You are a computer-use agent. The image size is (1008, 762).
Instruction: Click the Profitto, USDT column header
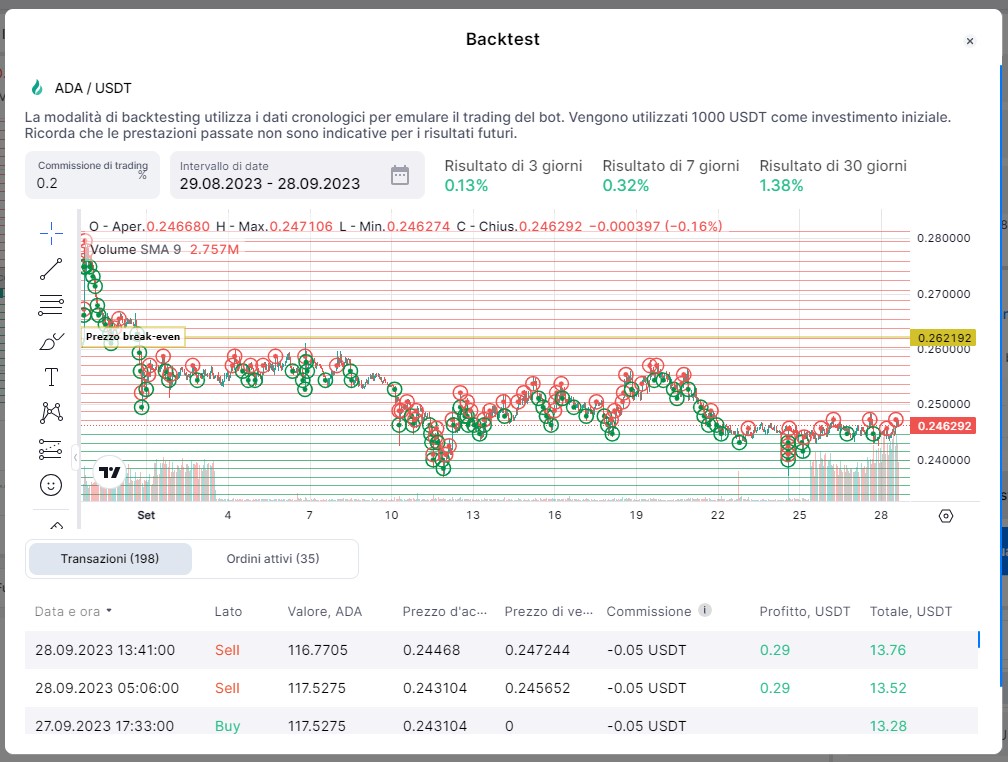click(805, 612)
